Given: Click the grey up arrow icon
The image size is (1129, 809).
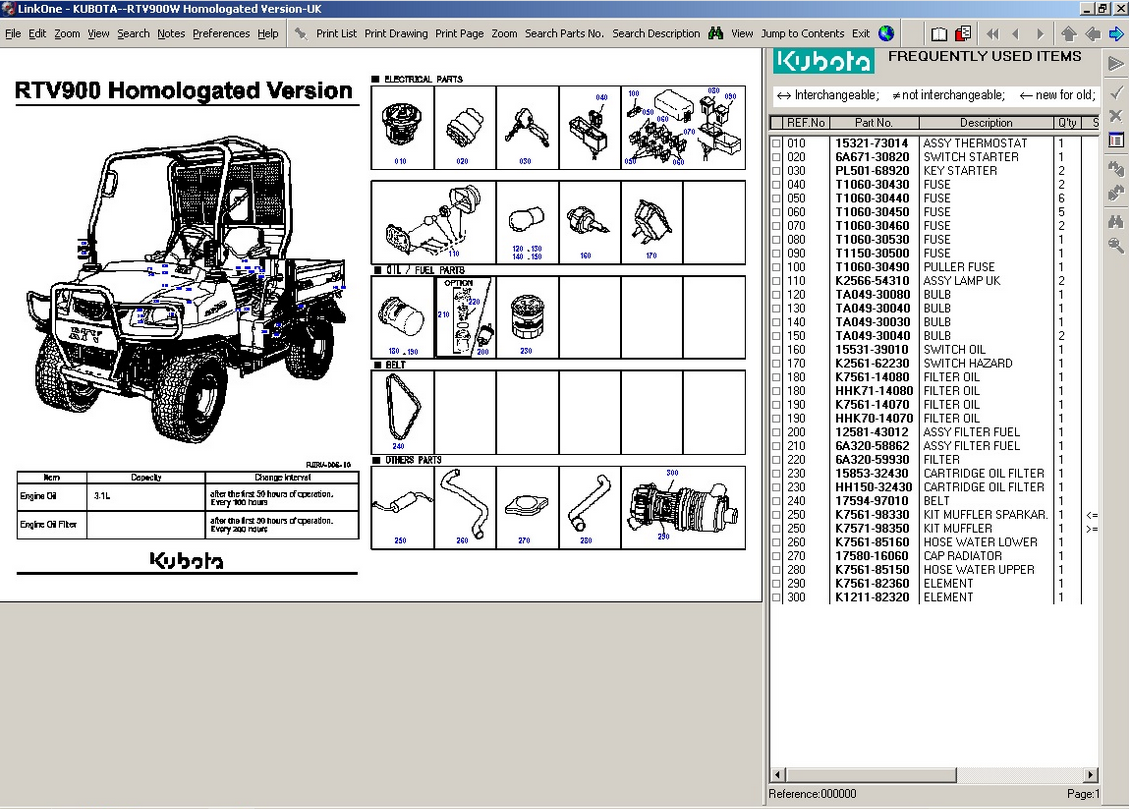Looking at the screenshot, I should point(1069,33).
